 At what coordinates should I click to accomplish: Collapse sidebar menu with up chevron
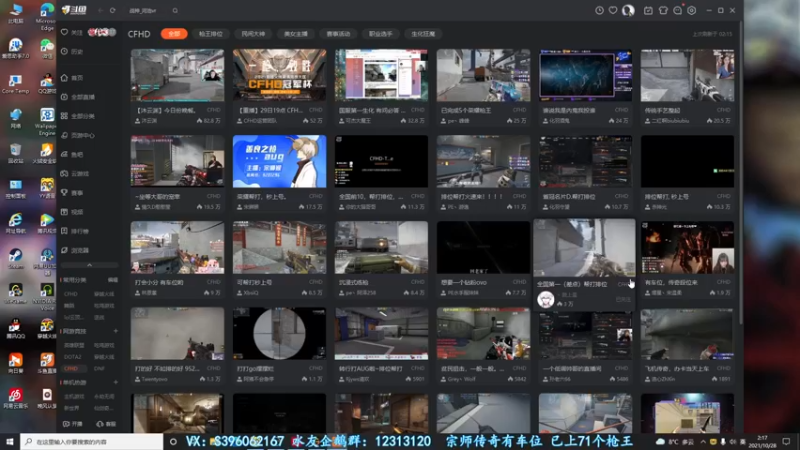click(x=89, y=265)
